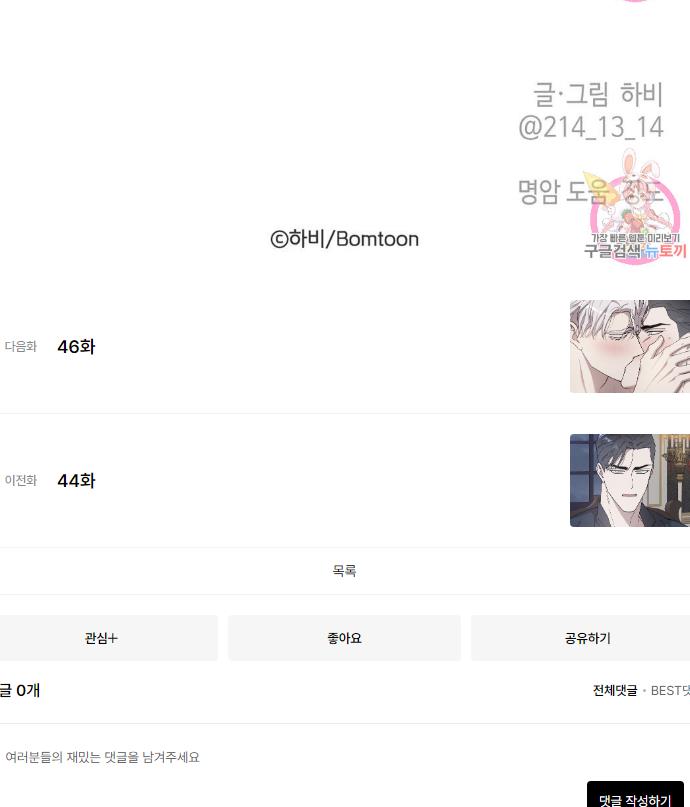Click the author handle @214_13_14
The image size is (690, 807).
point(591,127)
